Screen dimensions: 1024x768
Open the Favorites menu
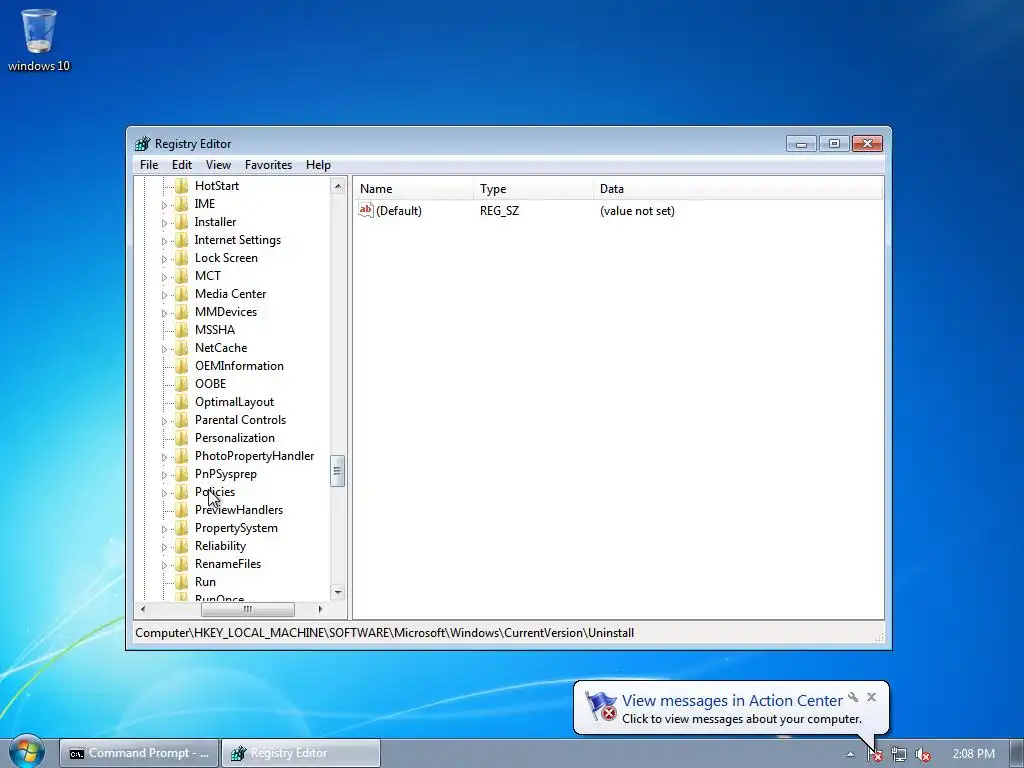click(x=268, y=165)
